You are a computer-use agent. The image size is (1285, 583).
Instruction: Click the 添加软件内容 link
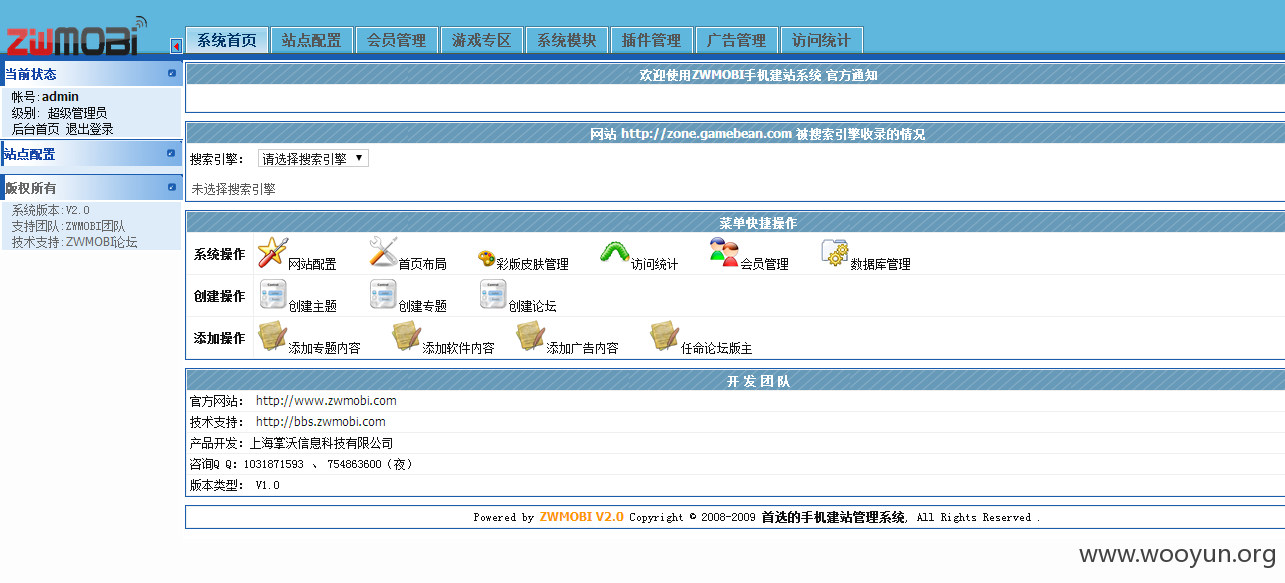click(458, 348)
